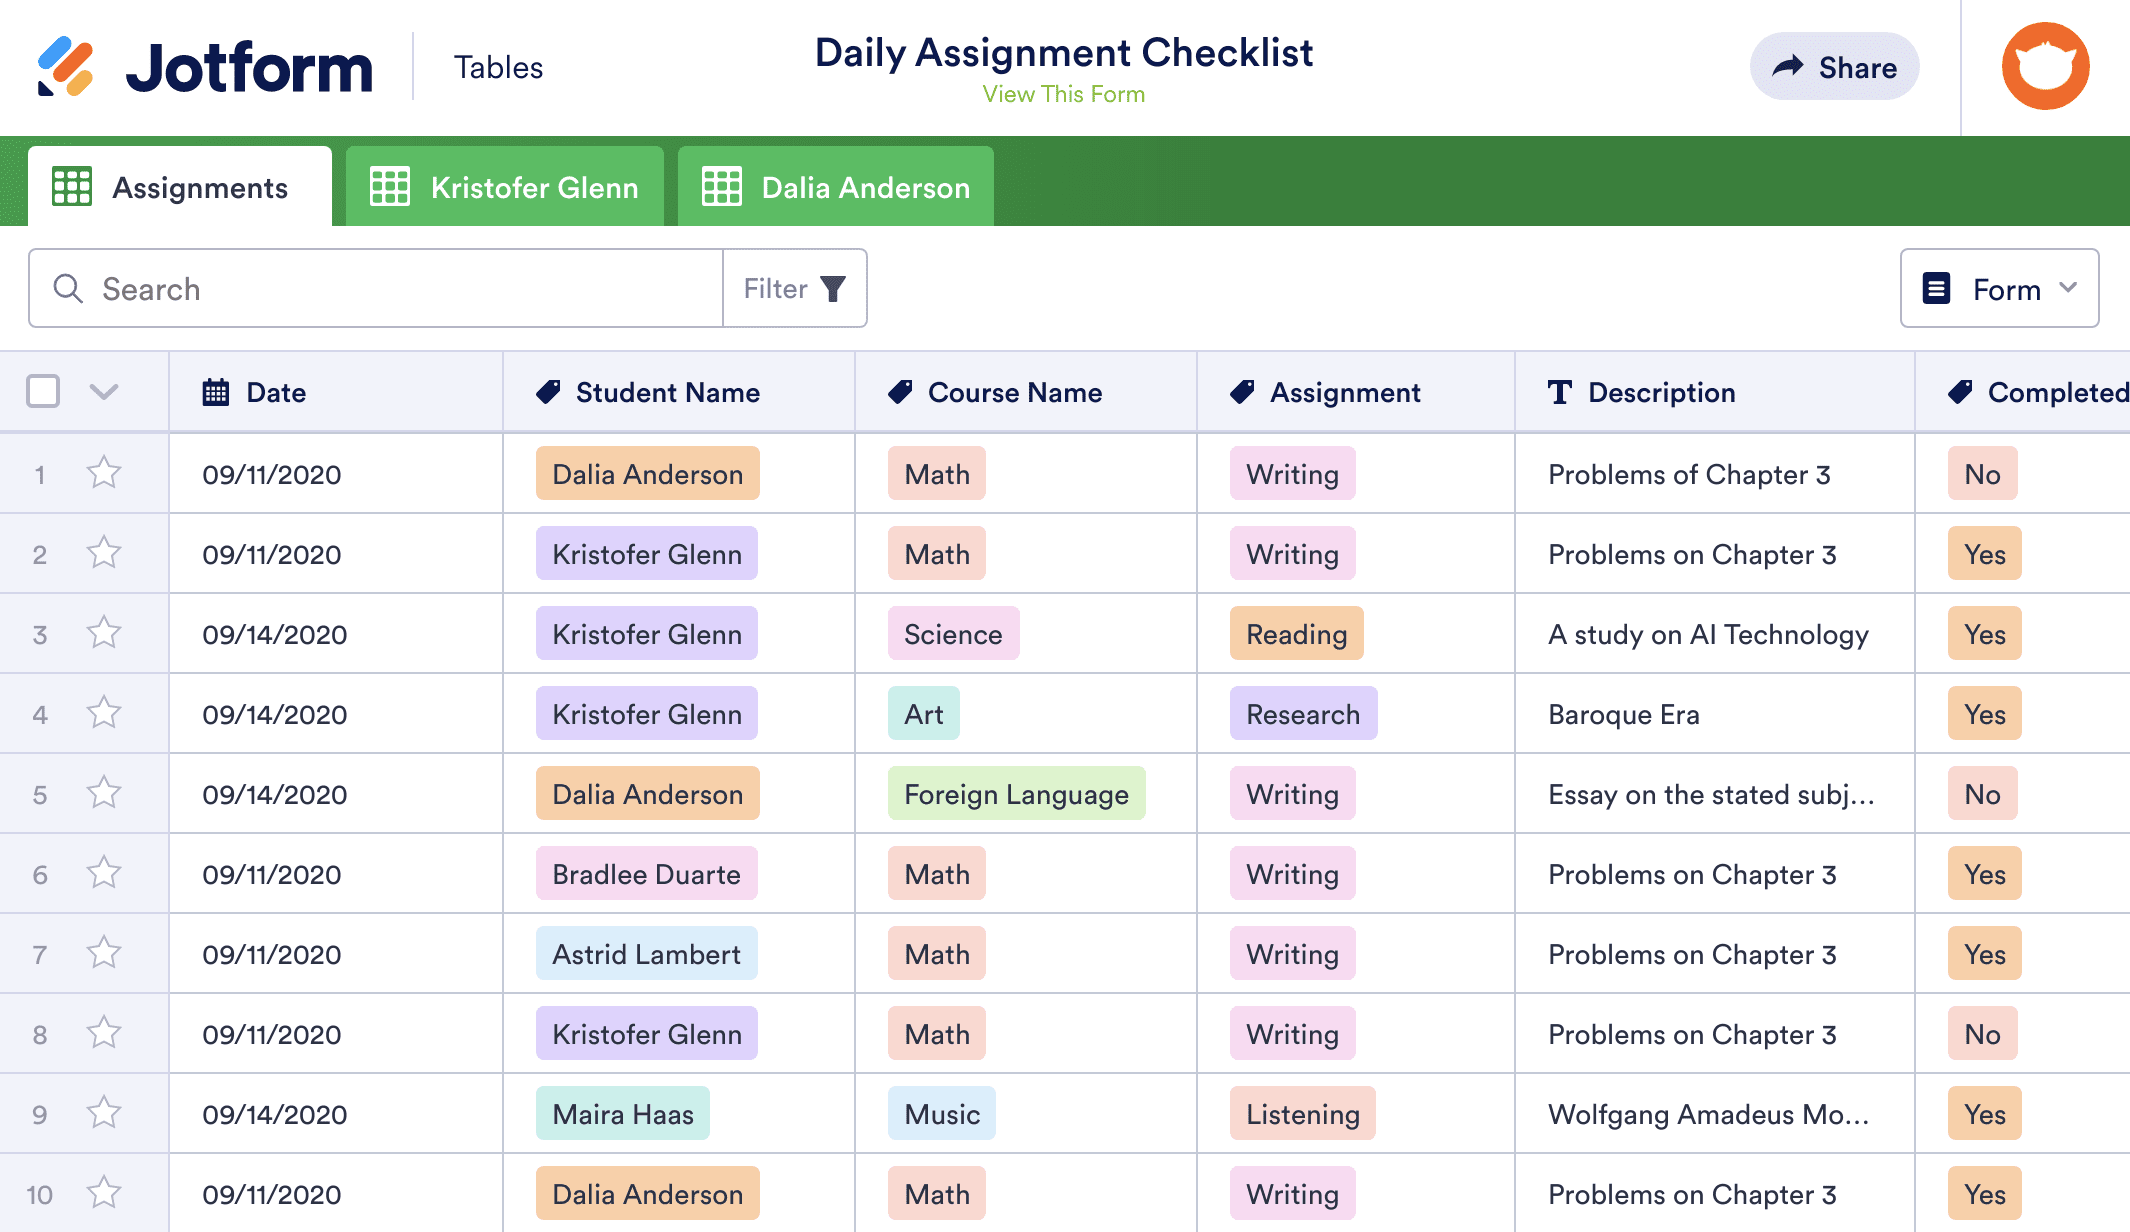Click the Jotform logo icon

coord(66,67)
